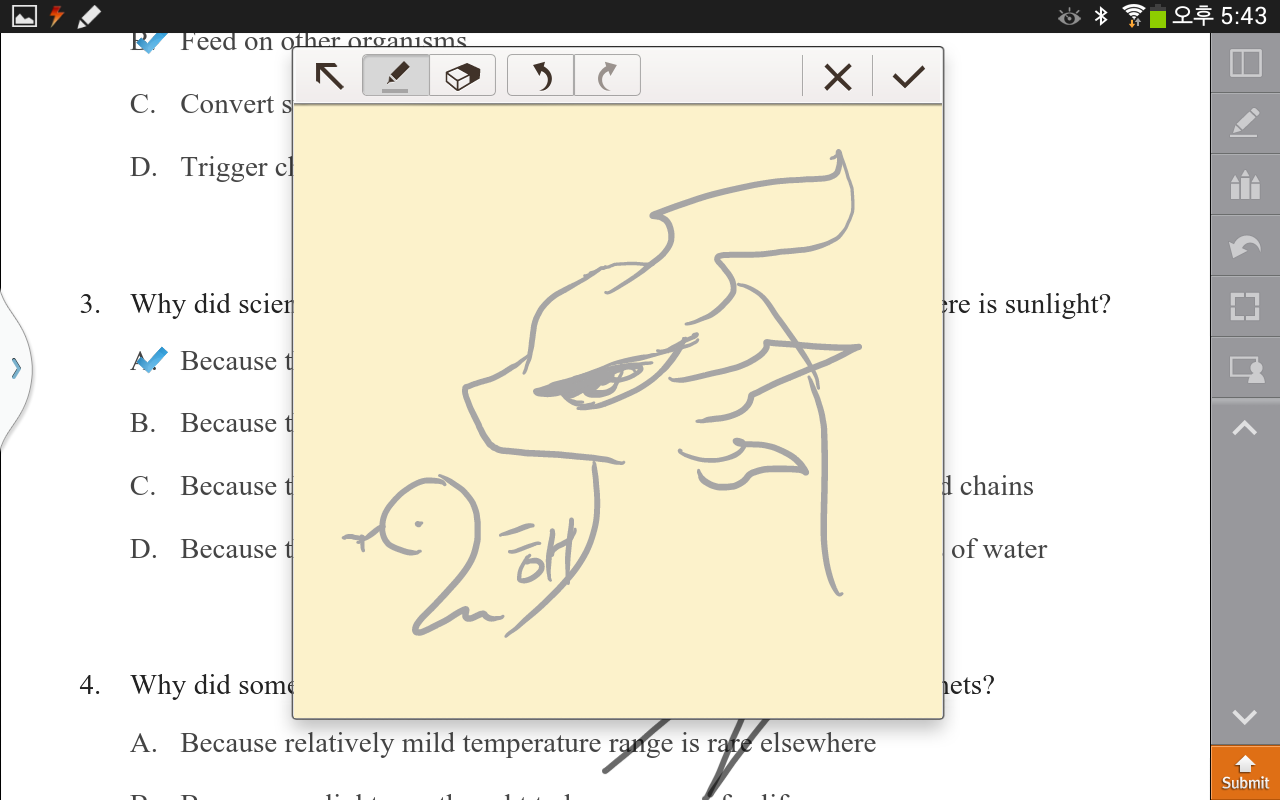Select the eraser tool in memo toolbar

click(462, 76)
